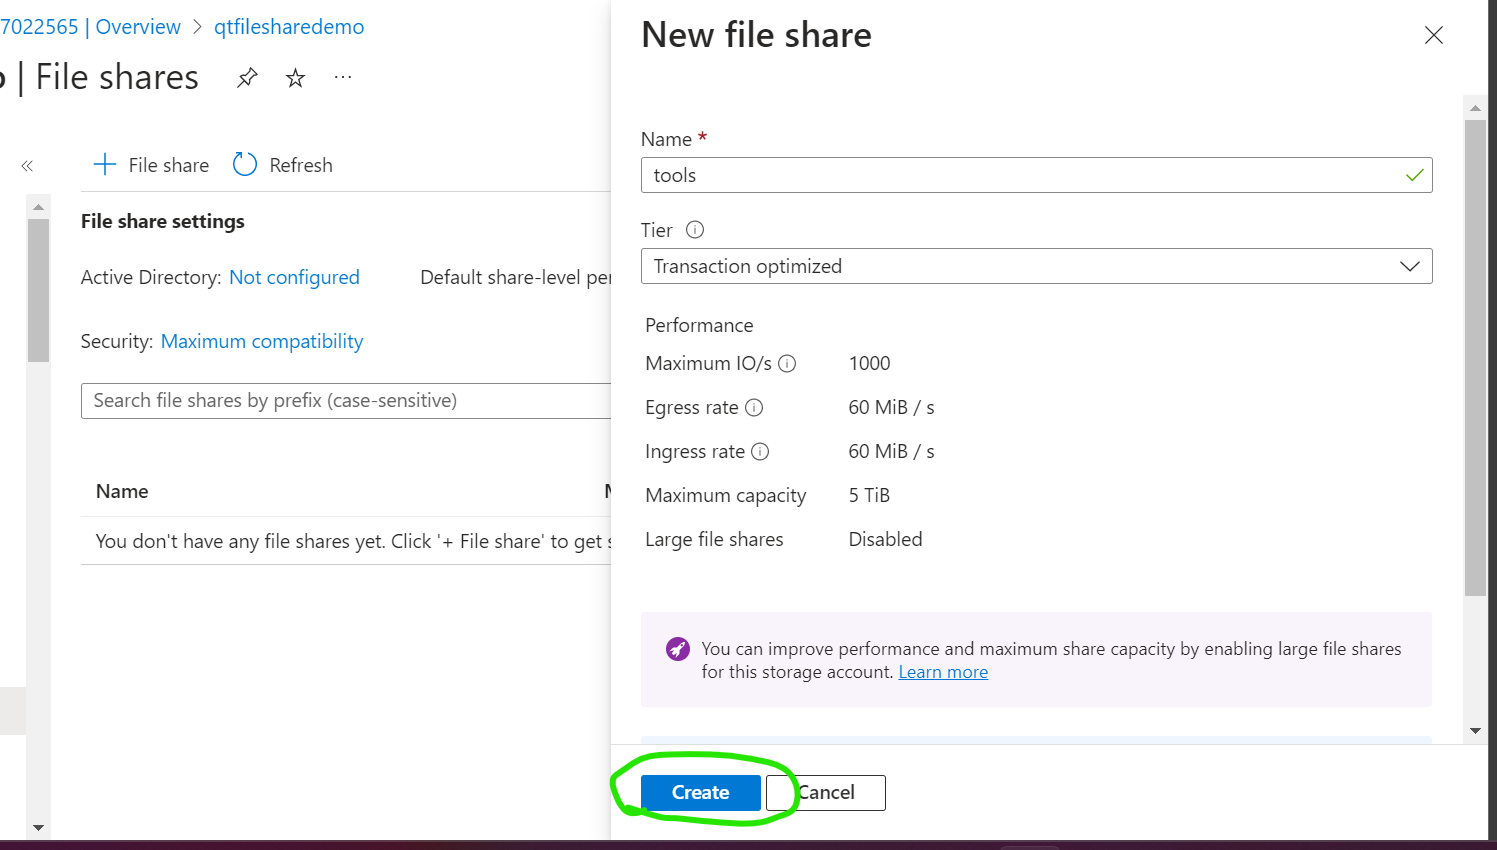Show info for Ingress rate
The height and width of the screenshot is (850, 1497).
coord(760,452)
